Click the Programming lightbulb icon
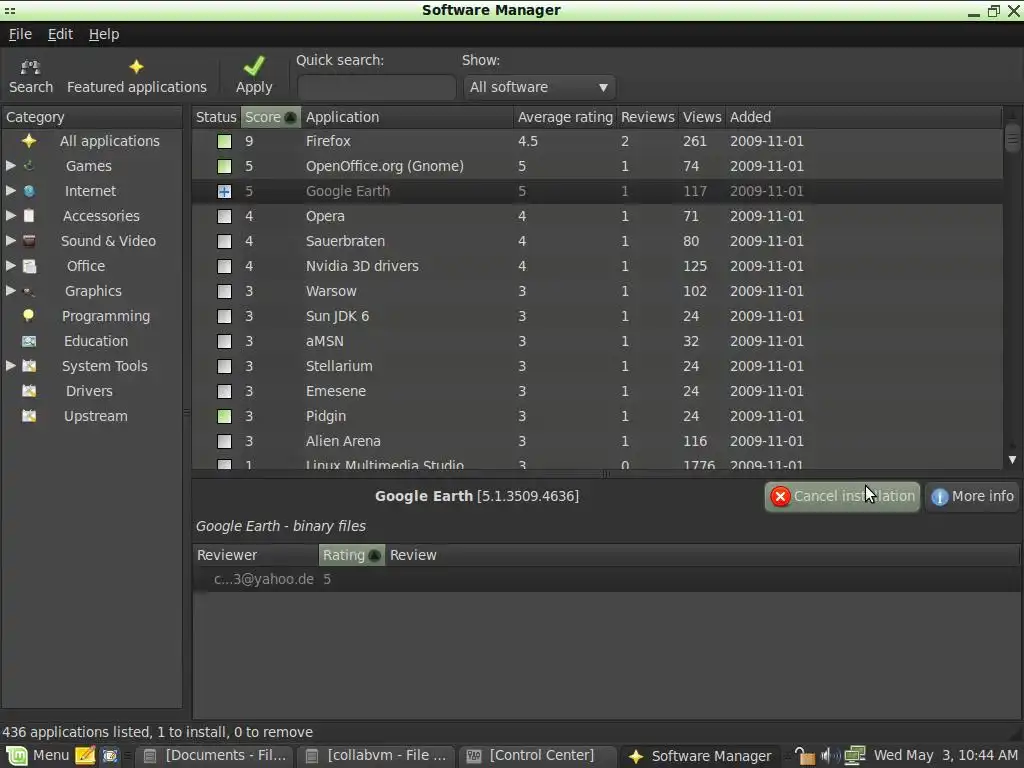1024x768 pixels. click(29, 316)
